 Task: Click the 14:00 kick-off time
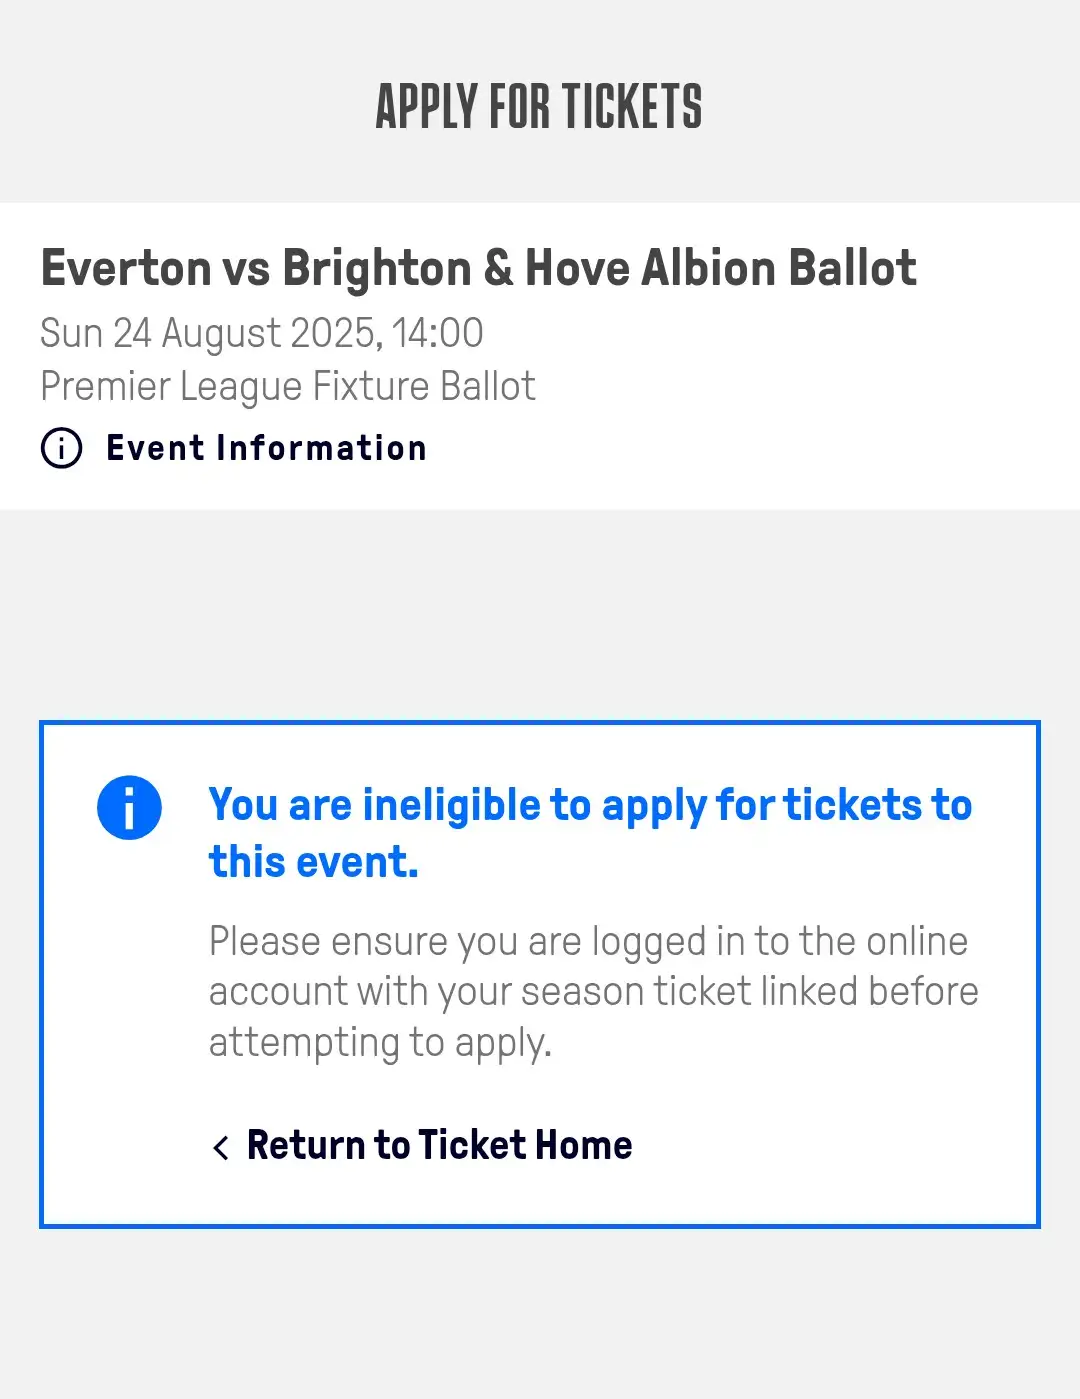[x=437, y=333]
